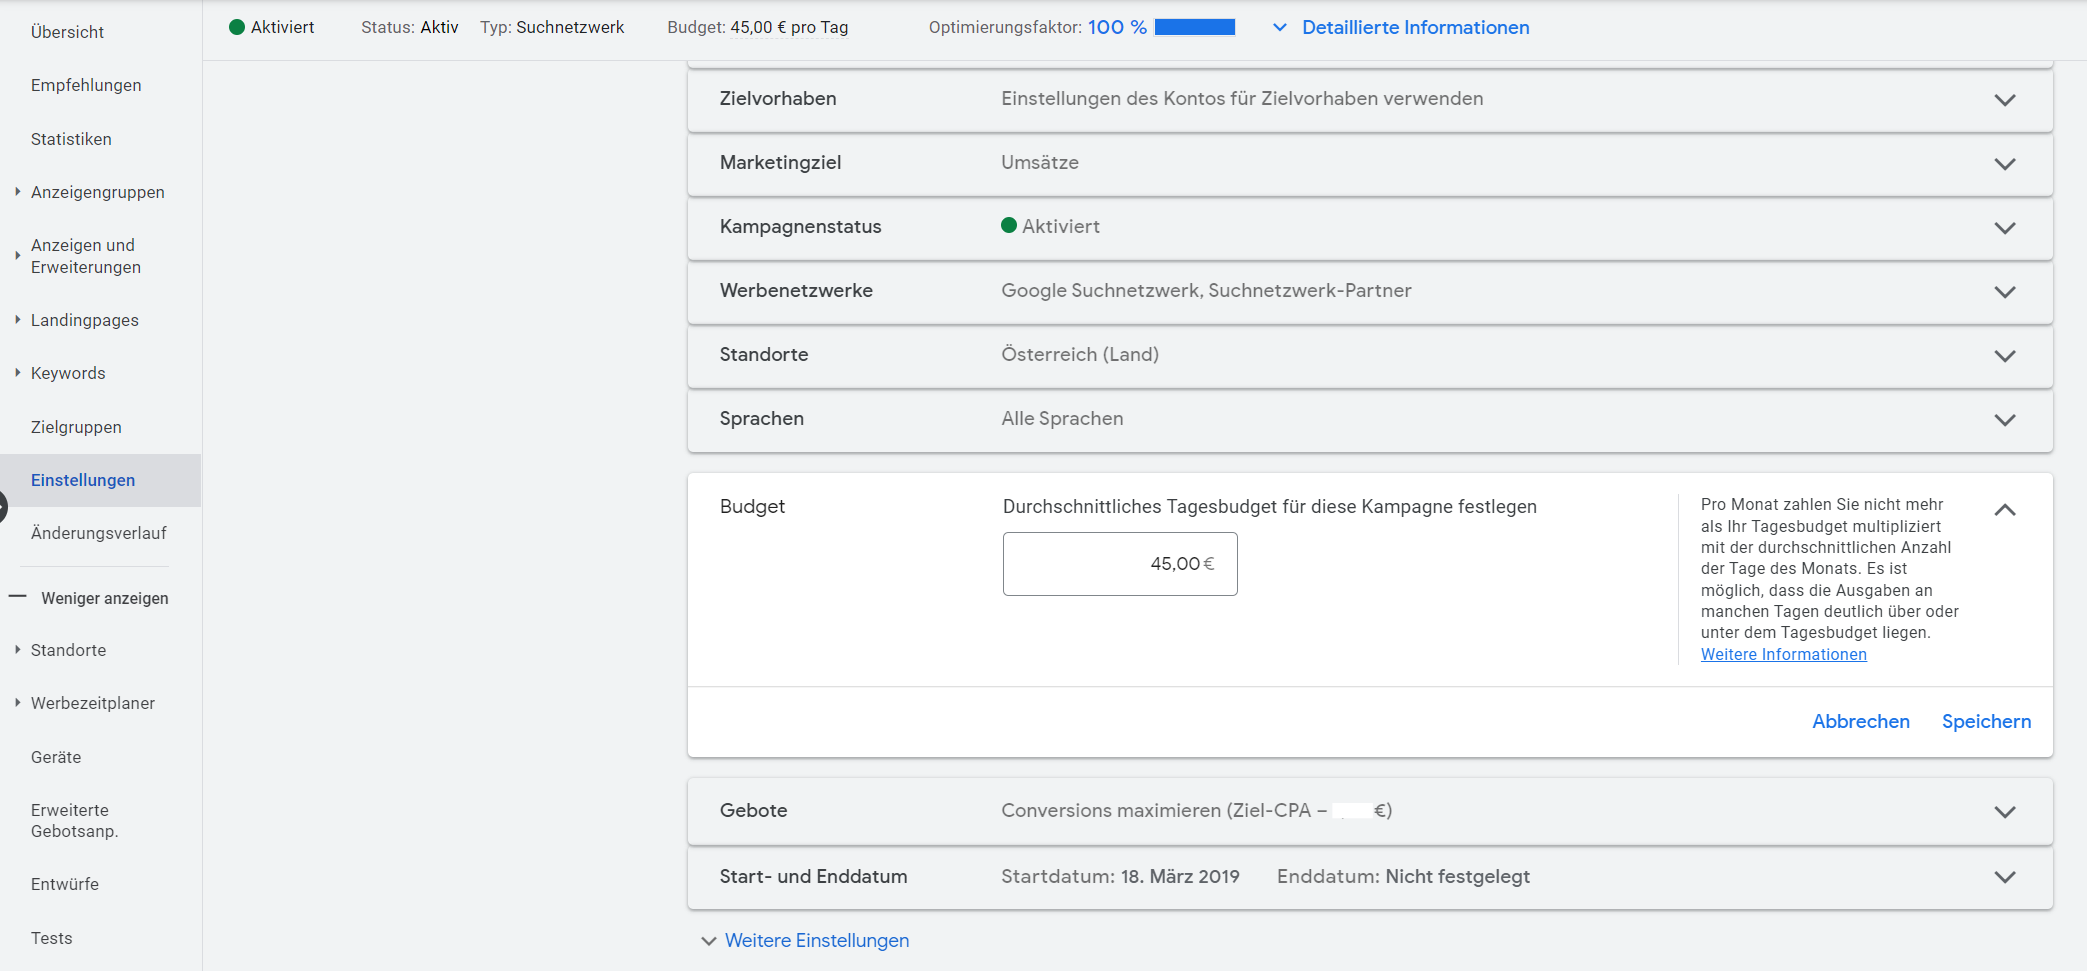Click the optimization factor progress bar
Image resolution: width=2087 pixels, height=971 pixels.
click(x=1194, y=27)
